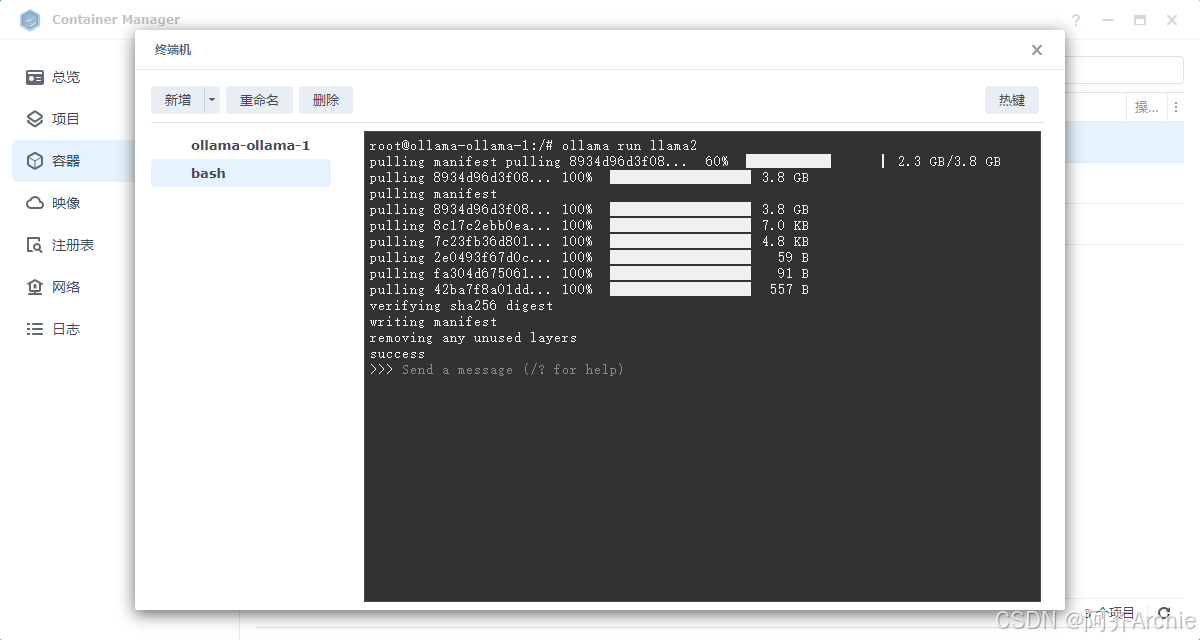Click the 项目 layers icon in sidebar
This screenshot has width=1200, height=640.
click(35, 119)
